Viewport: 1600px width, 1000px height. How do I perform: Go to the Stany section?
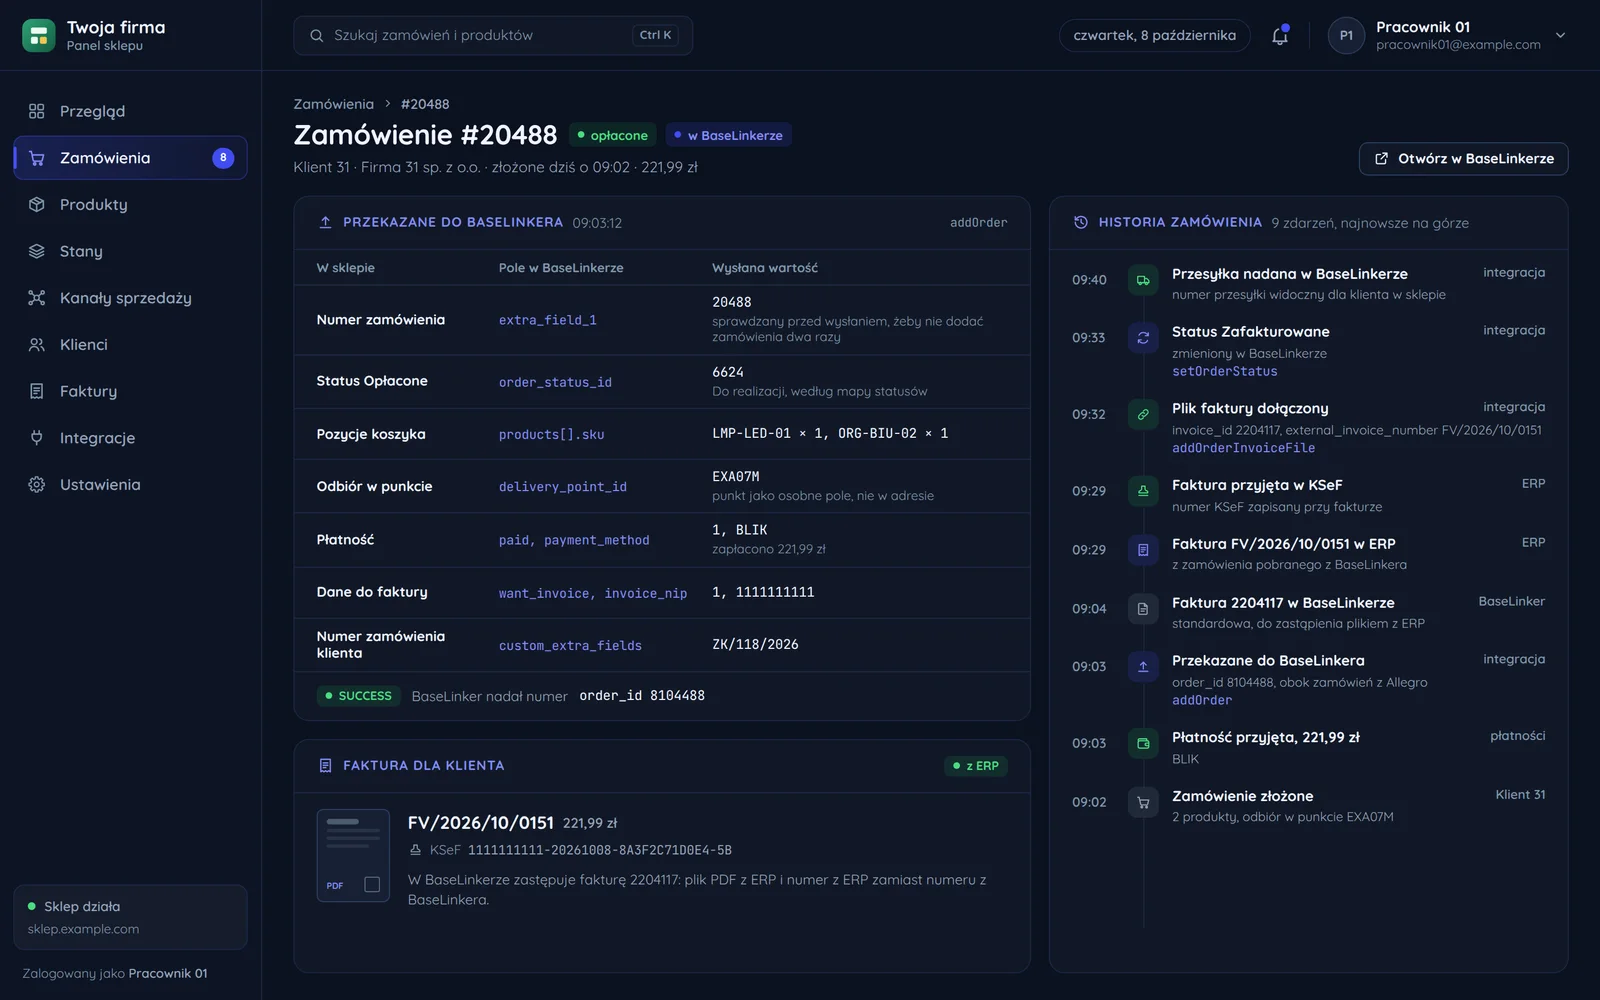tap(130, 251)
